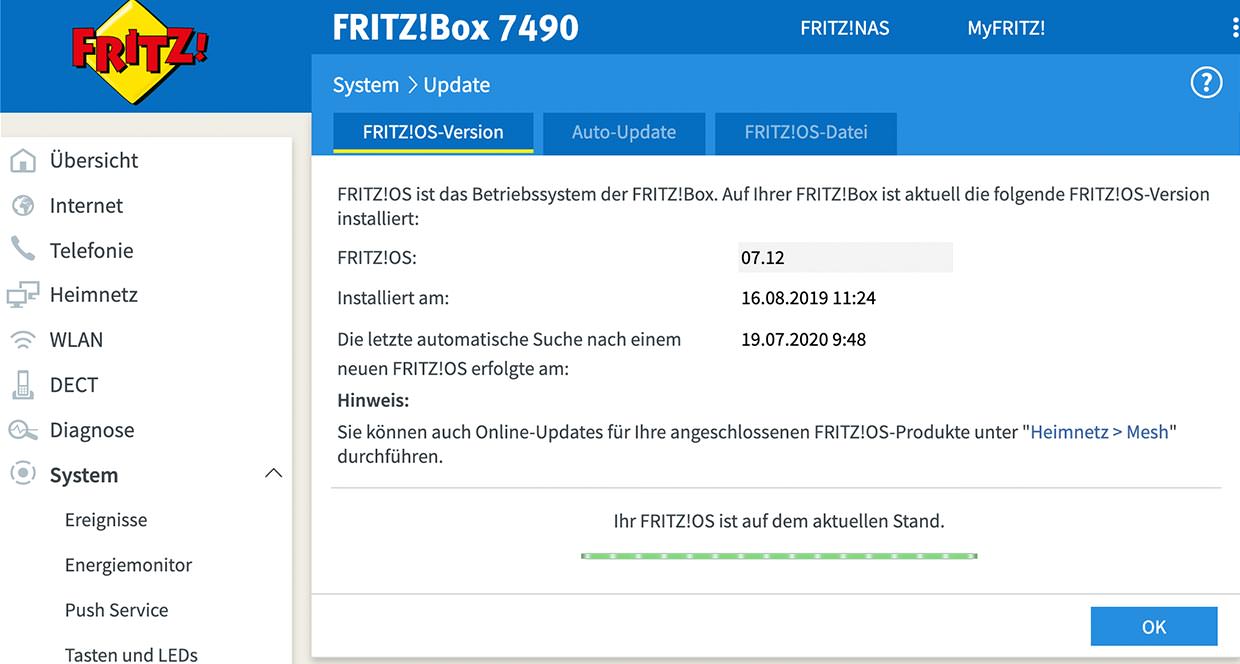The image size is (1240, 664).
Task: Open Telefonie menu in sidebar
Action: [91, 250]
